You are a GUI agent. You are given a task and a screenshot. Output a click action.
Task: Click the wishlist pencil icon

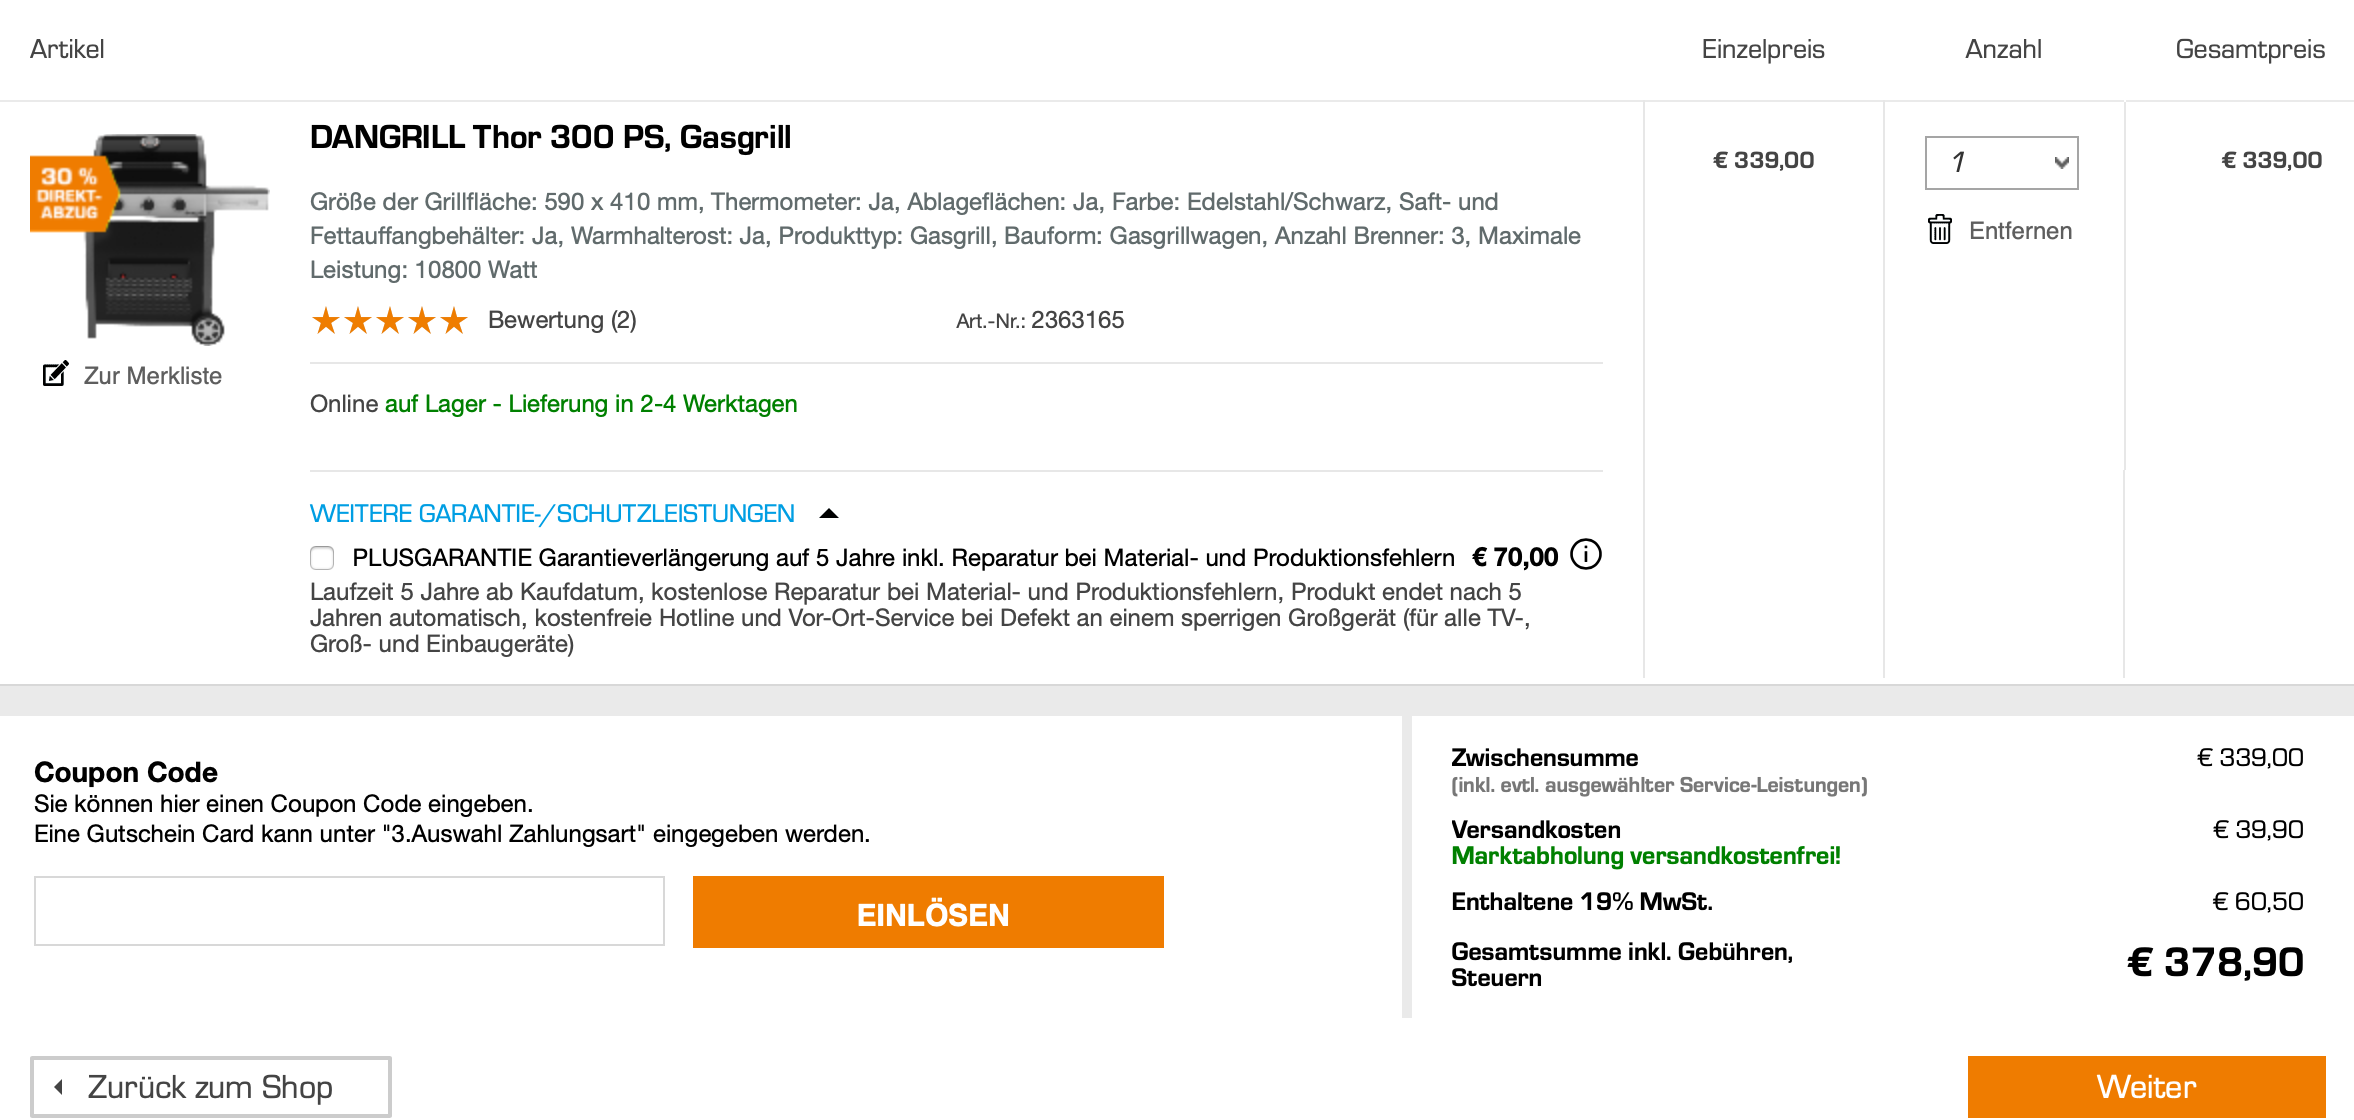pos(55,374)
